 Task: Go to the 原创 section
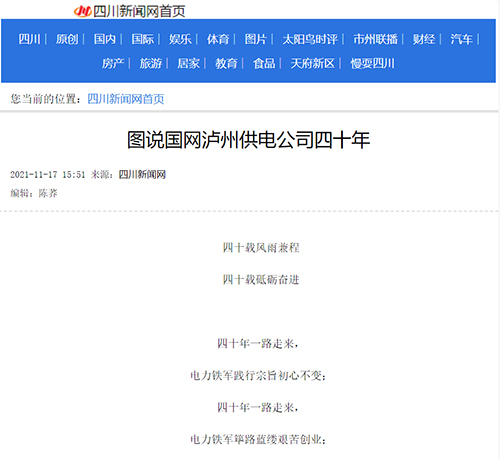(67, 39)
